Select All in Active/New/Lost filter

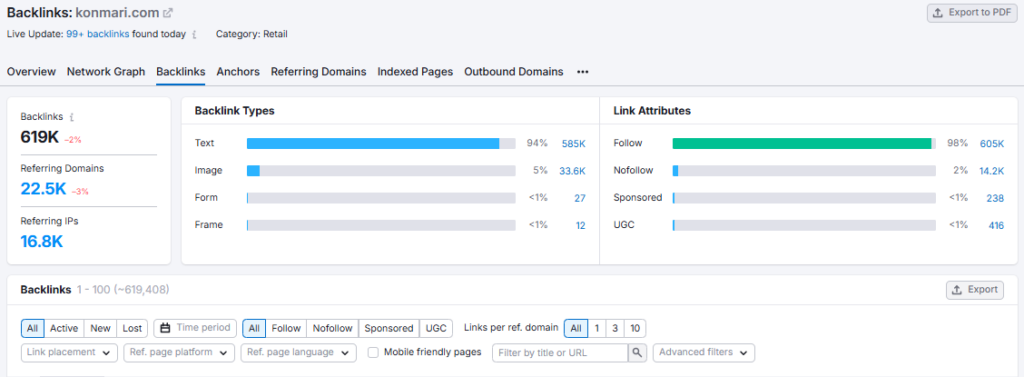click(x=33, y=328)
